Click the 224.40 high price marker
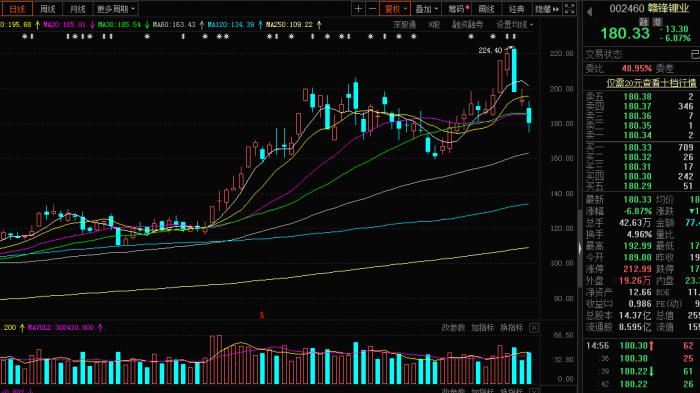Image resolution: width=700 pixels, height=393 pixels. 490,50
